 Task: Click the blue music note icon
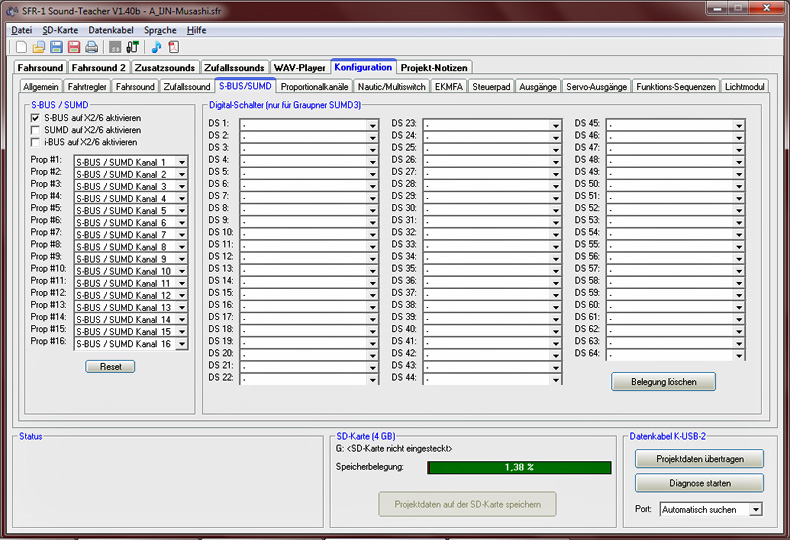[x=156, y=47]
